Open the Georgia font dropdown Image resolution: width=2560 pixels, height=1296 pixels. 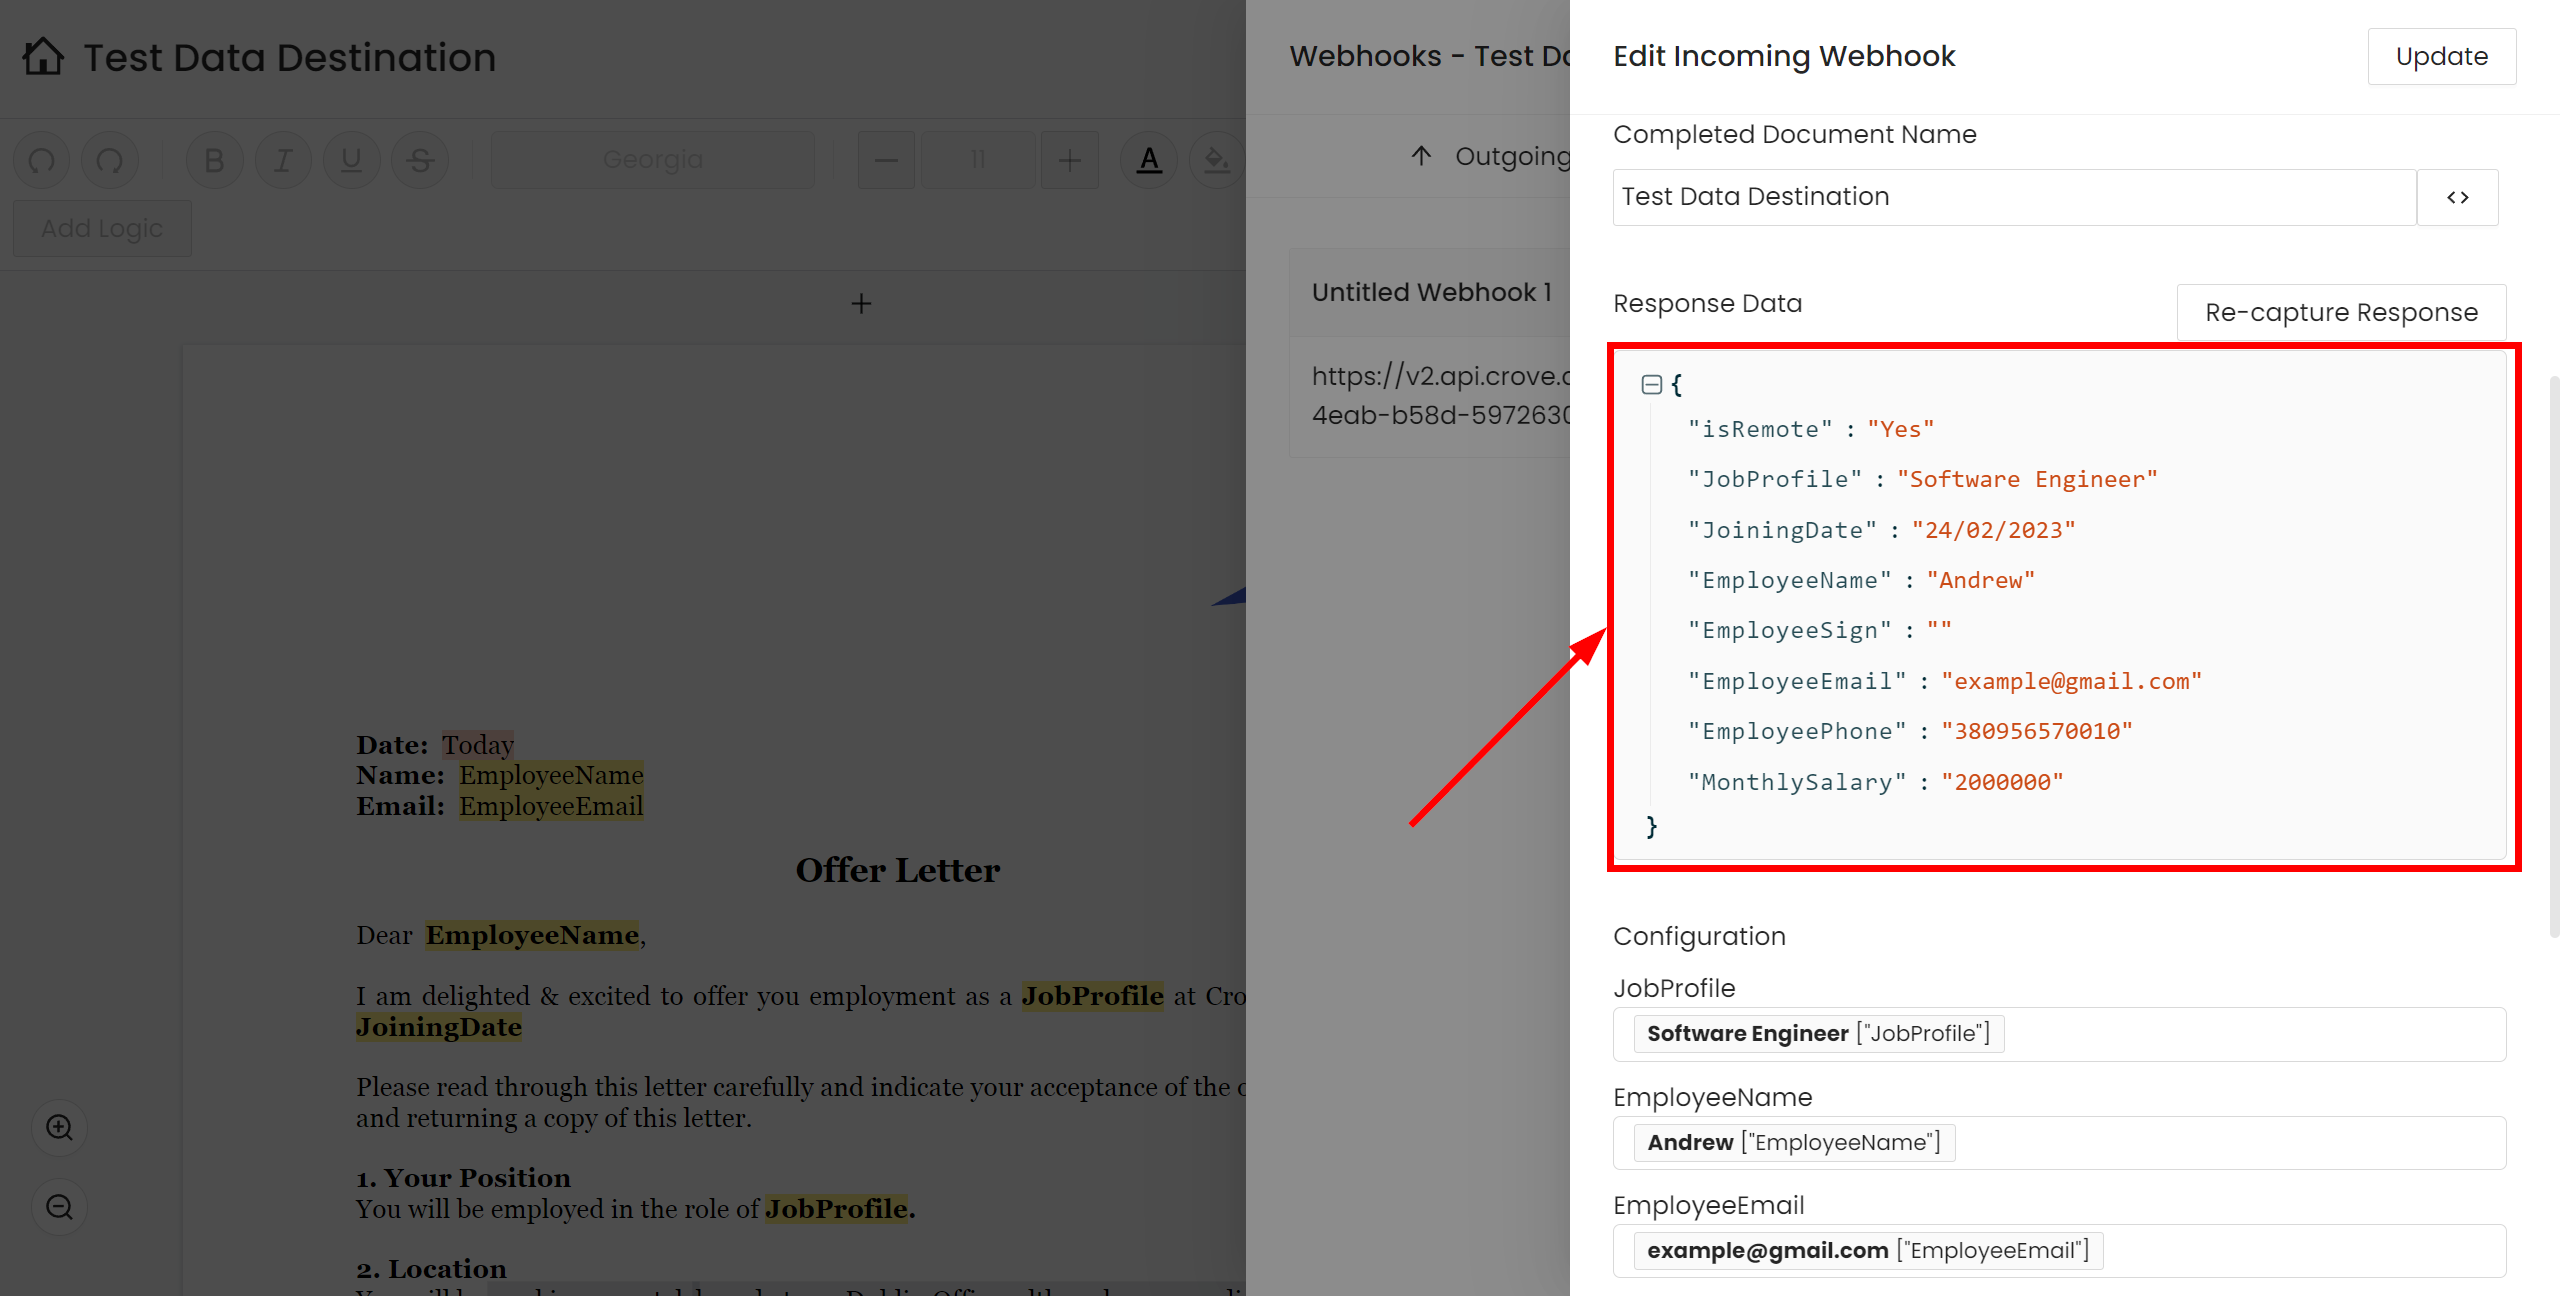653,160
